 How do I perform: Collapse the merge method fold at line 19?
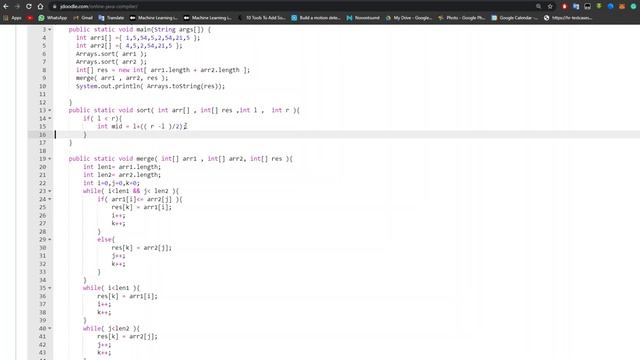point(50,159)
